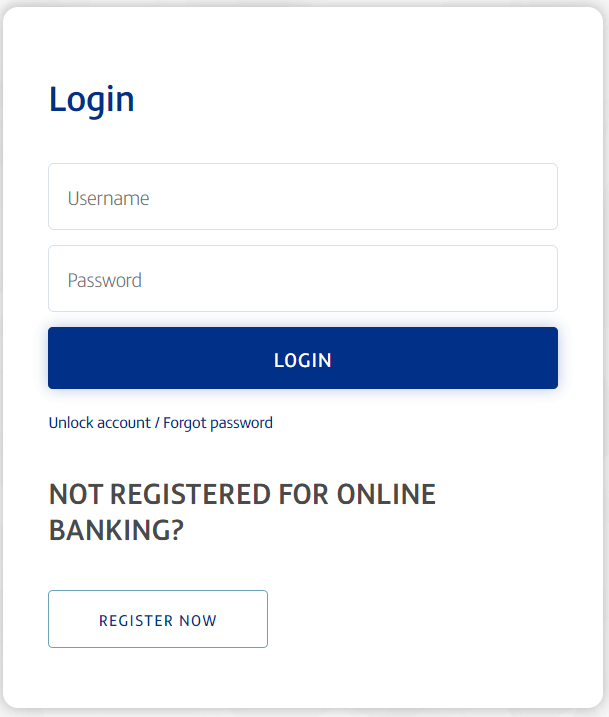Viewport: 609px width, 717px height.
Task: Click the Username input field
Action: 302,197
